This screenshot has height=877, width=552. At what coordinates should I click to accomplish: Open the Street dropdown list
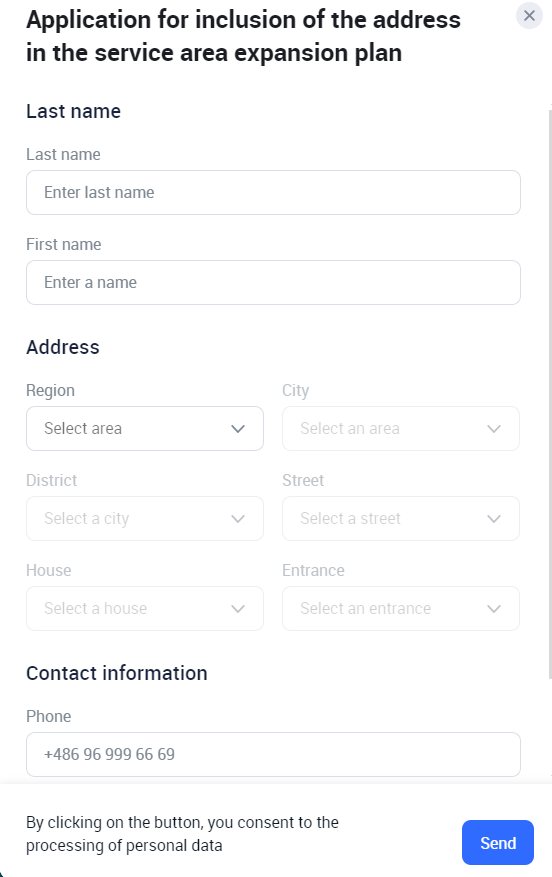(x=401, y=518)
